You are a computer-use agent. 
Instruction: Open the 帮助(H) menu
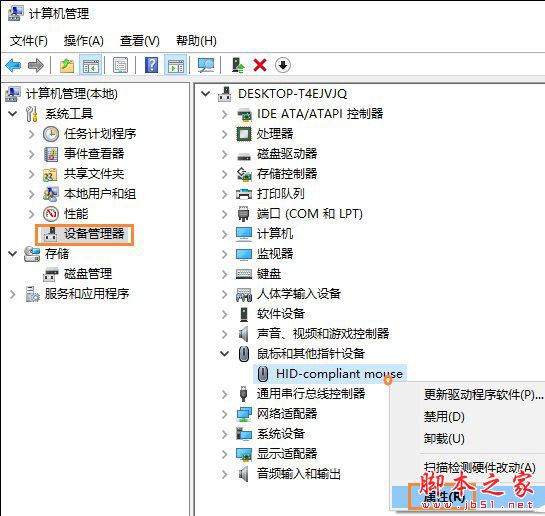pos(196,41)
